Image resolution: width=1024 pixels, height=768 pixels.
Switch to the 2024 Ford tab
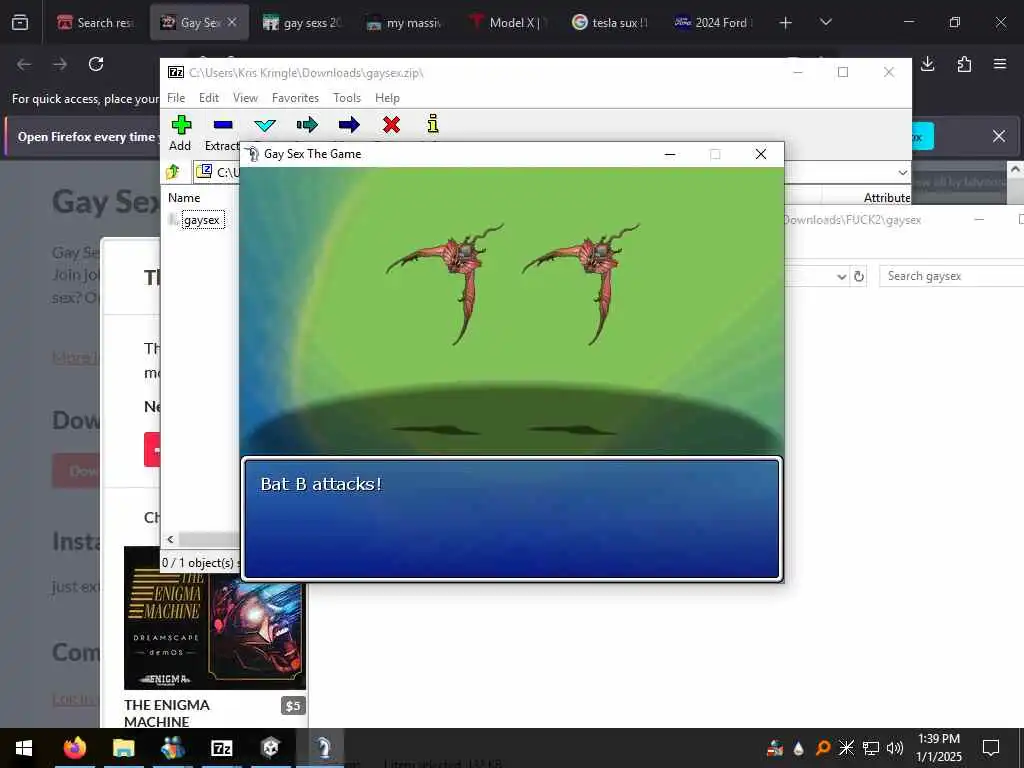point(713,22)
